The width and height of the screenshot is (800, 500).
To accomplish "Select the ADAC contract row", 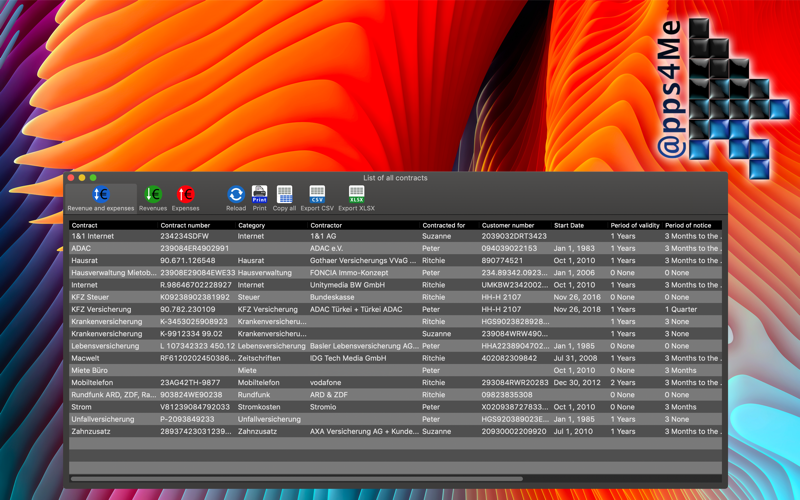I will pos(395,248).
